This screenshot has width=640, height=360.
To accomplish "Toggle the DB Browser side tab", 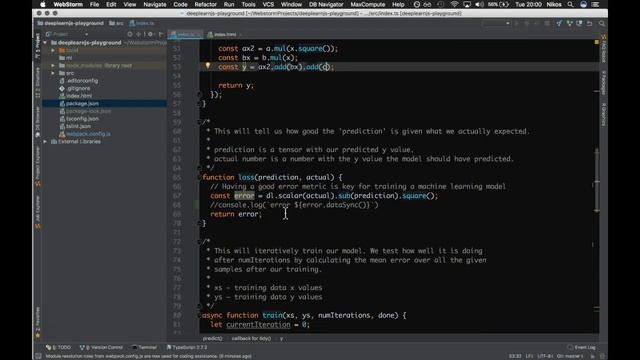I will coord(38,121).
